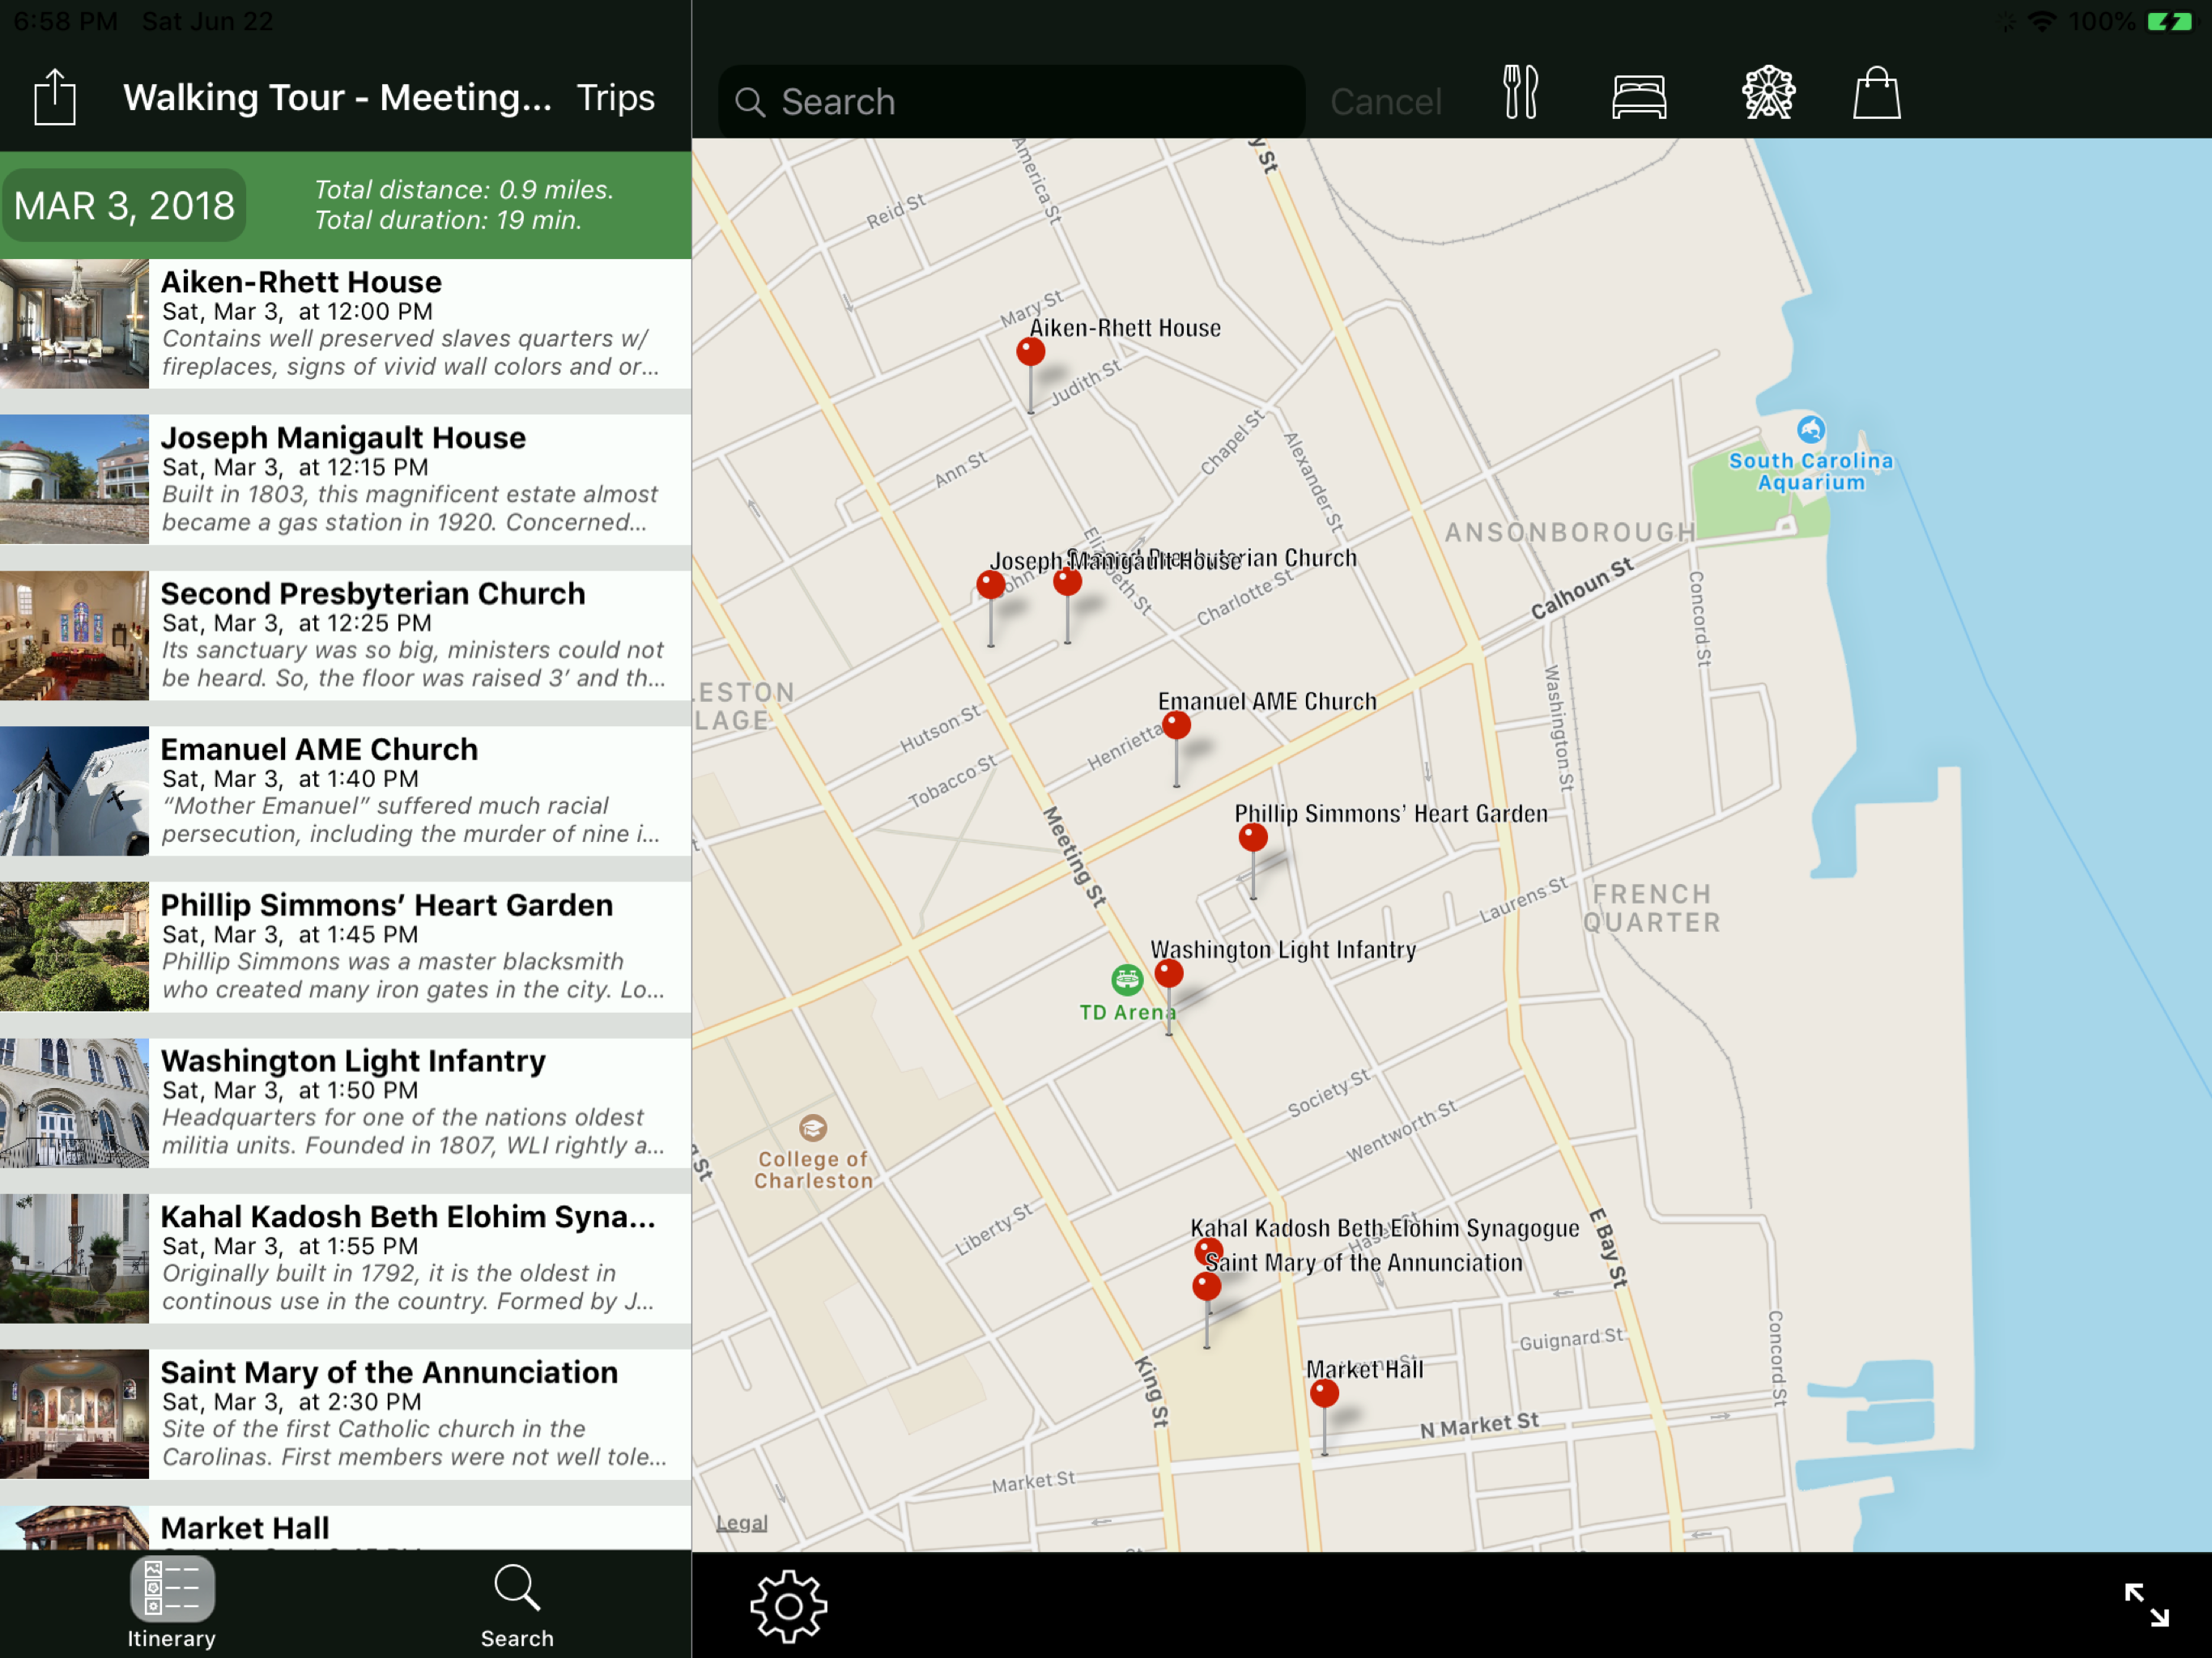Viewport: 2212px width, 1658px height.
Task: Tap the Emanuel AME Church map label
Action: 1267,702
